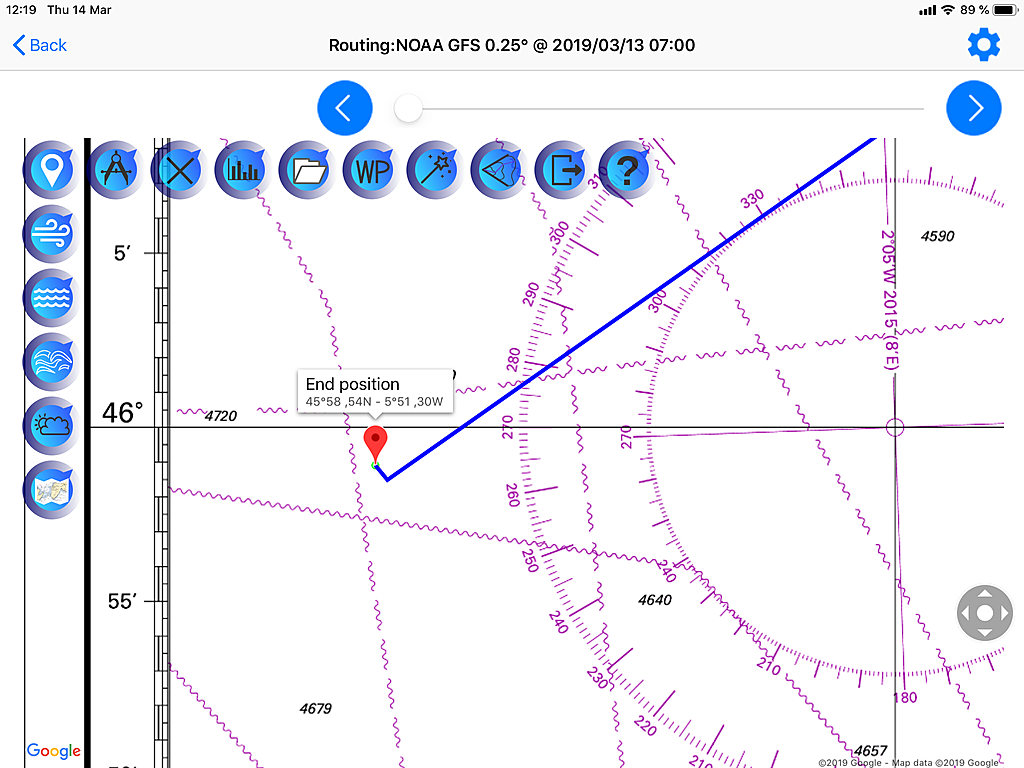Click the depth sounding 4640
Screen dimensions: 1024x768
pyautogui.click(x=654, y=600)
